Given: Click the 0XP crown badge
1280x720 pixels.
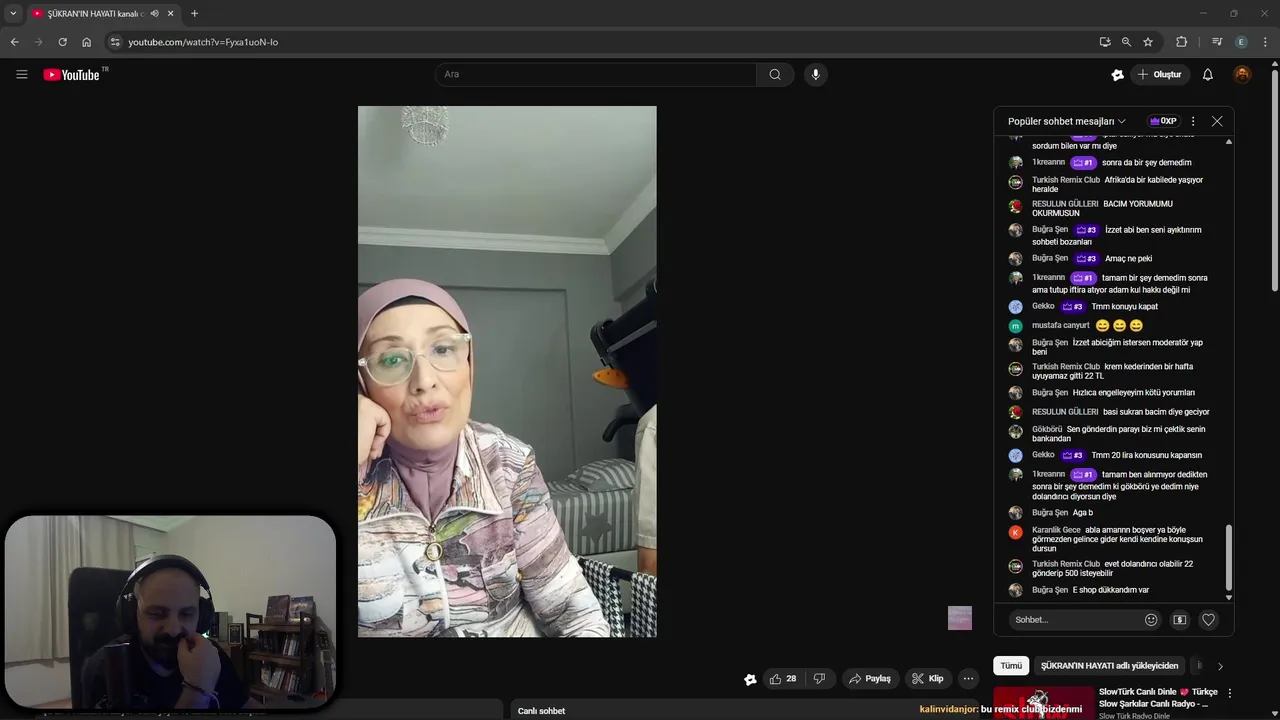Looking at the screenshot, I should (x=1163, y=121).
